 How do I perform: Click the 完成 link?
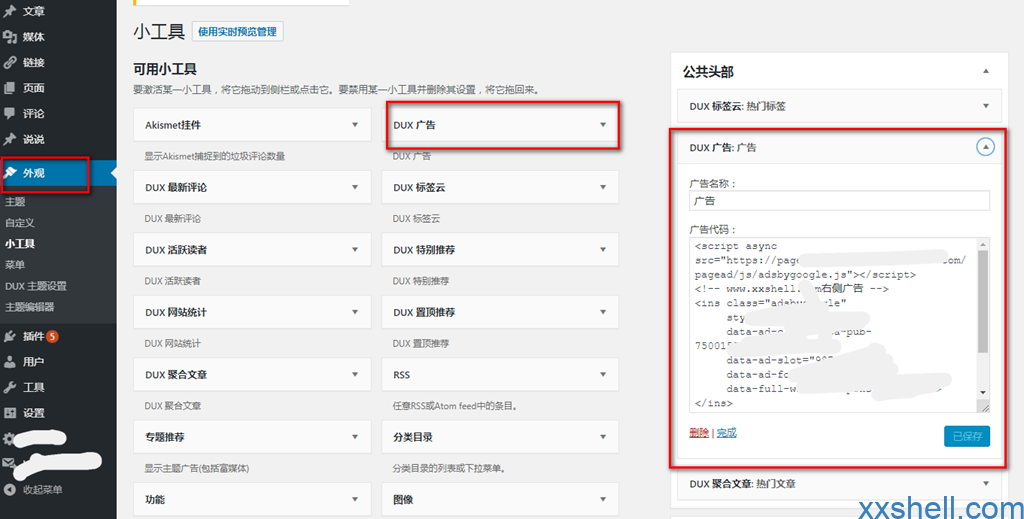[726, 433]
